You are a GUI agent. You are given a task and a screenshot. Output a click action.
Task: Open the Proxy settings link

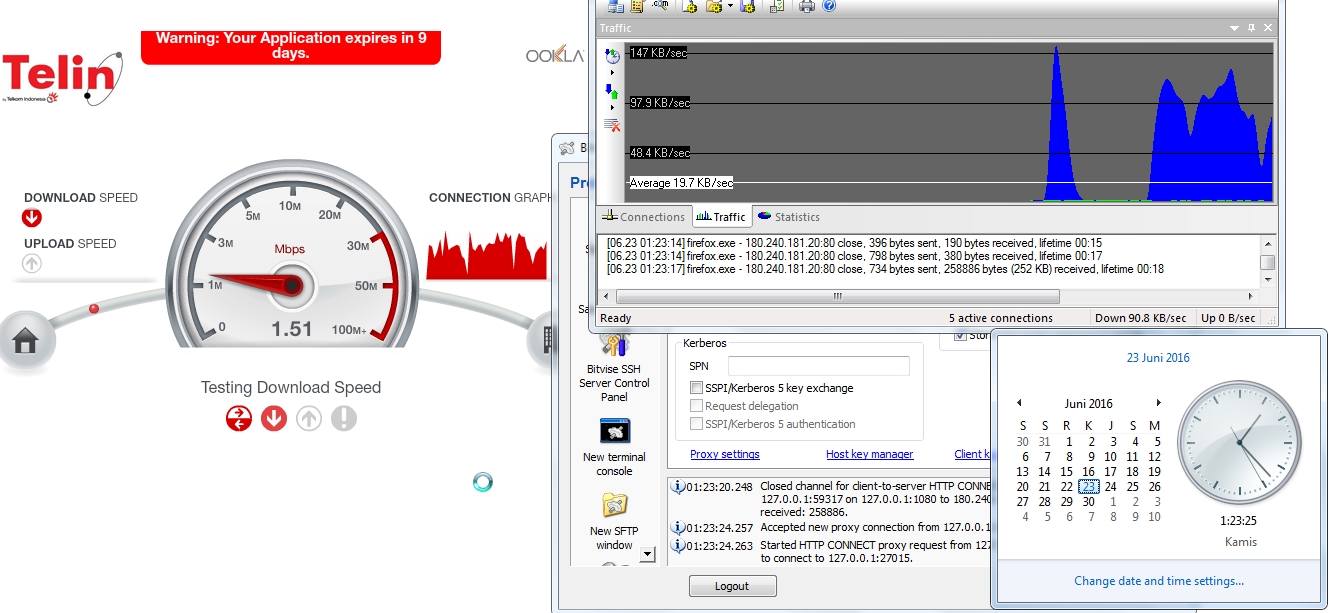[x=725, y=454]
